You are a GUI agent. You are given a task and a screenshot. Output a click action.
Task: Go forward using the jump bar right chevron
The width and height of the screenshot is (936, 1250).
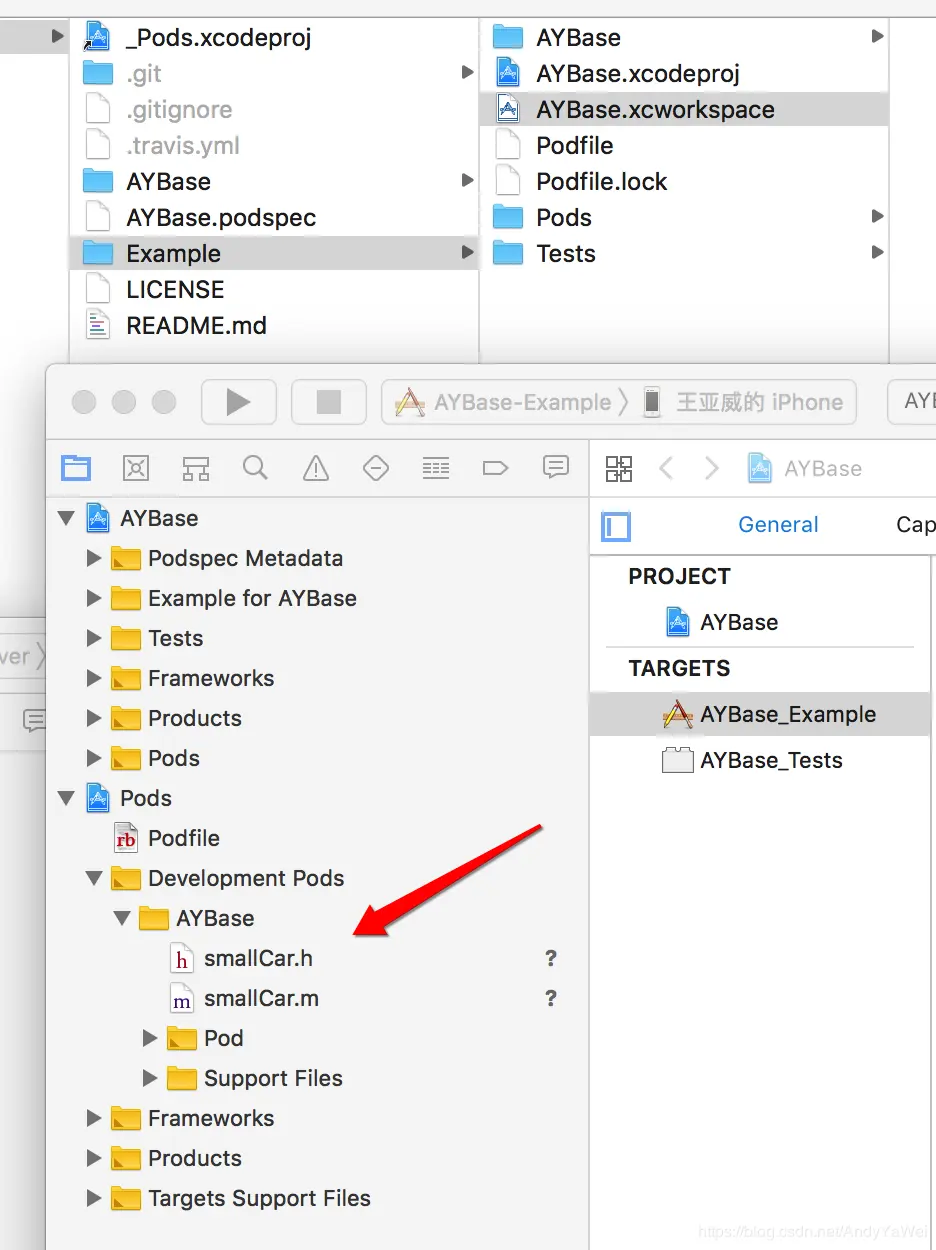tap(711, 468)
